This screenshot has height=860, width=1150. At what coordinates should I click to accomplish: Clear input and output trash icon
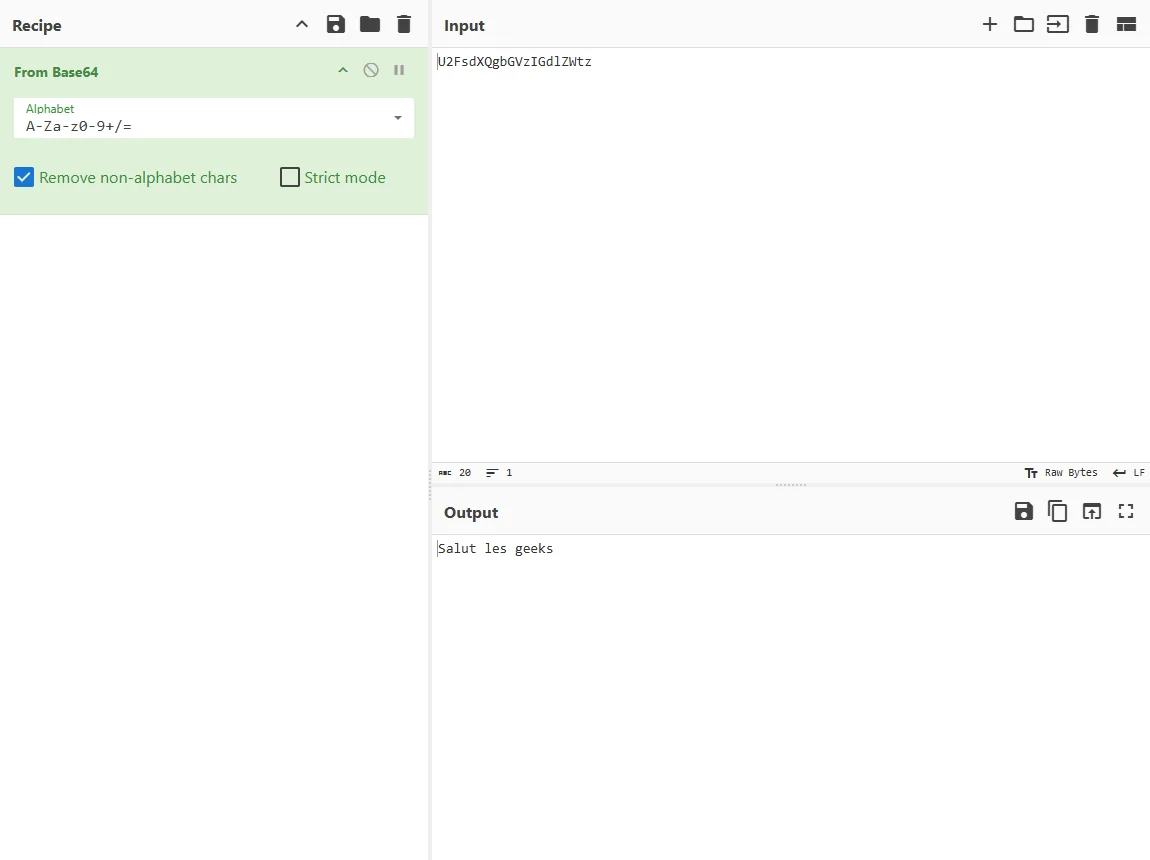click(x=1091, y=24)
